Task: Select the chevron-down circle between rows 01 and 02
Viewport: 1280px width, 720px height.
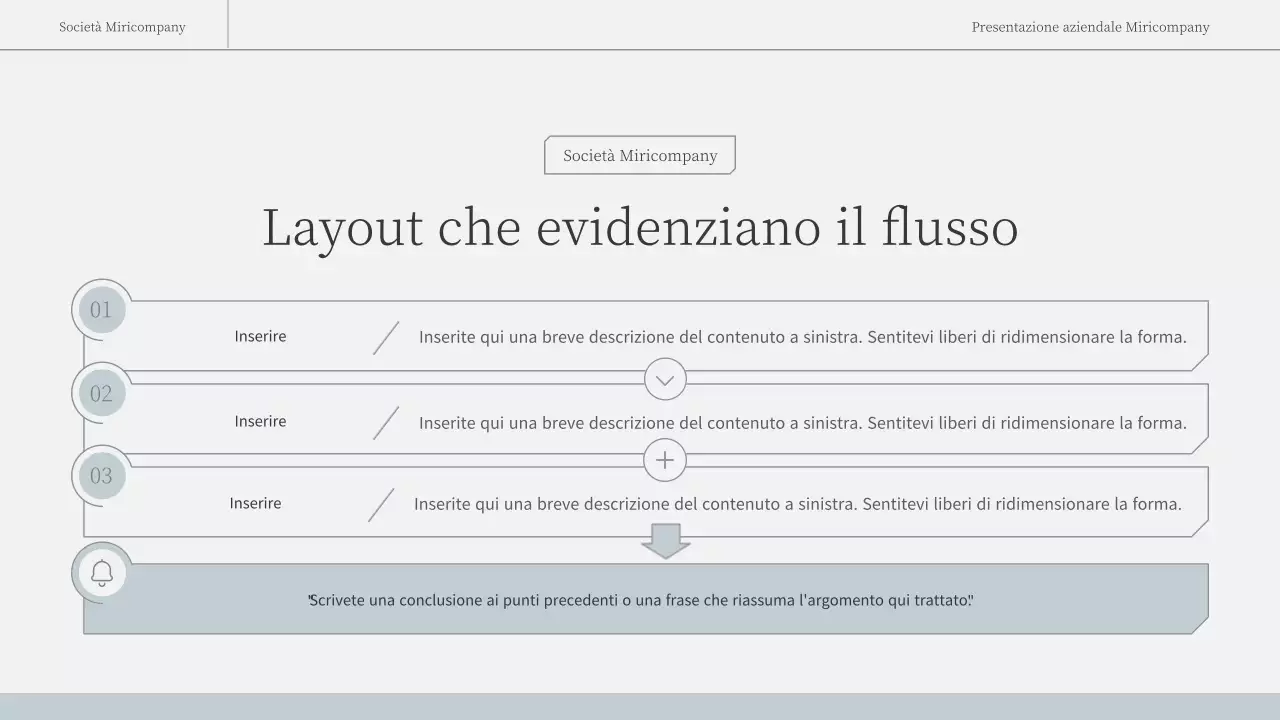Action: (664, 380)
